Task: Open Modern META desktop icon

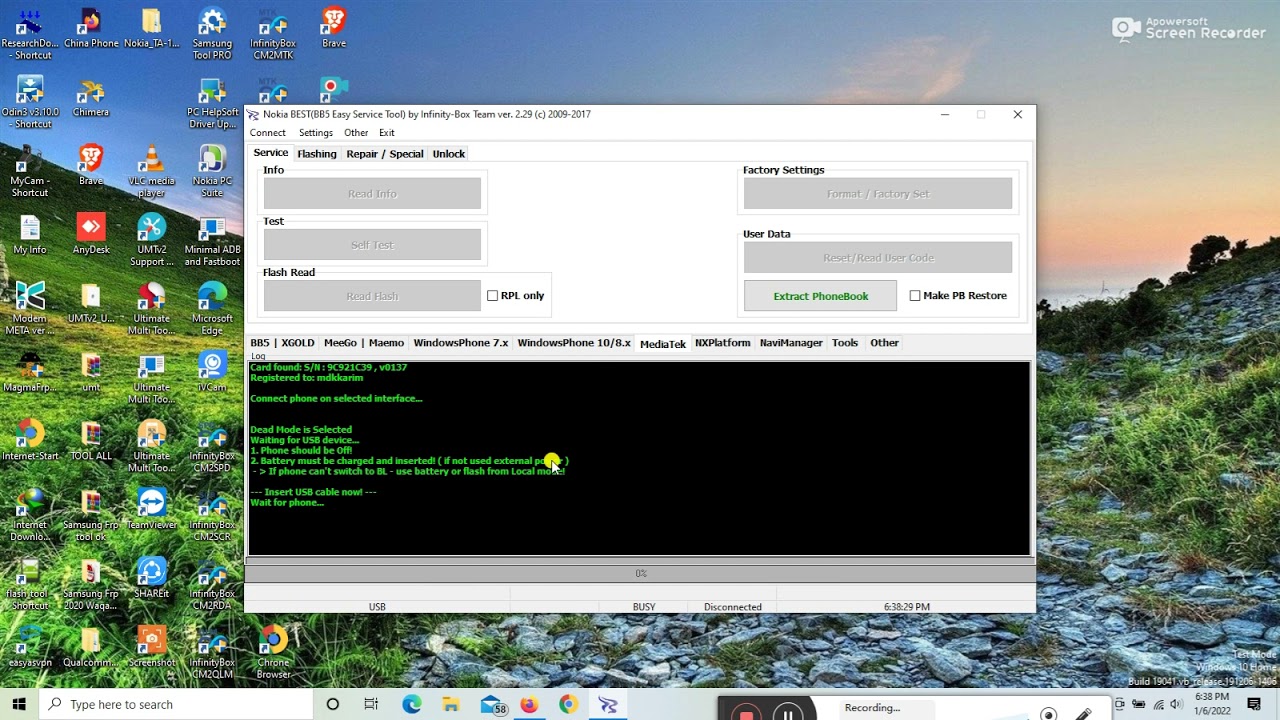Action: (30, 309)
